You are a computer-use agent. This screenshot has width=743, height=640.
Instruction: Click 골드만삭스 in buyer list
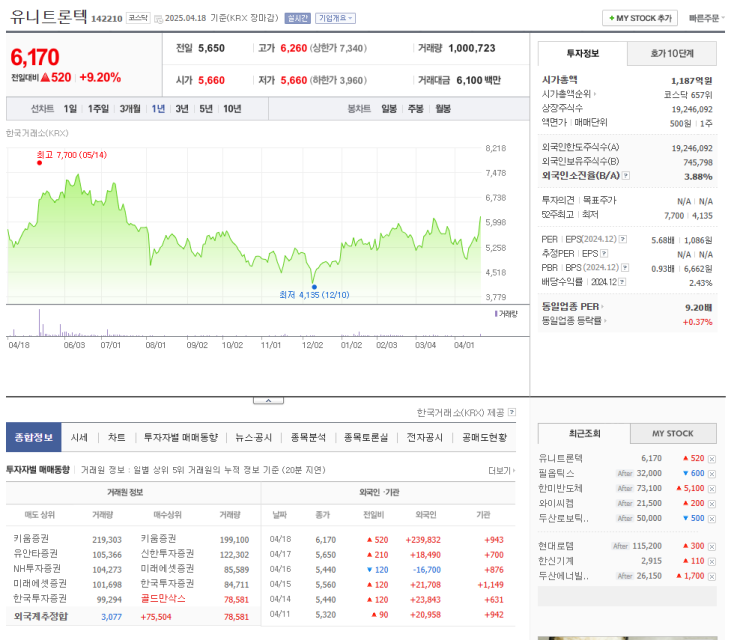(x=163, y=599)
